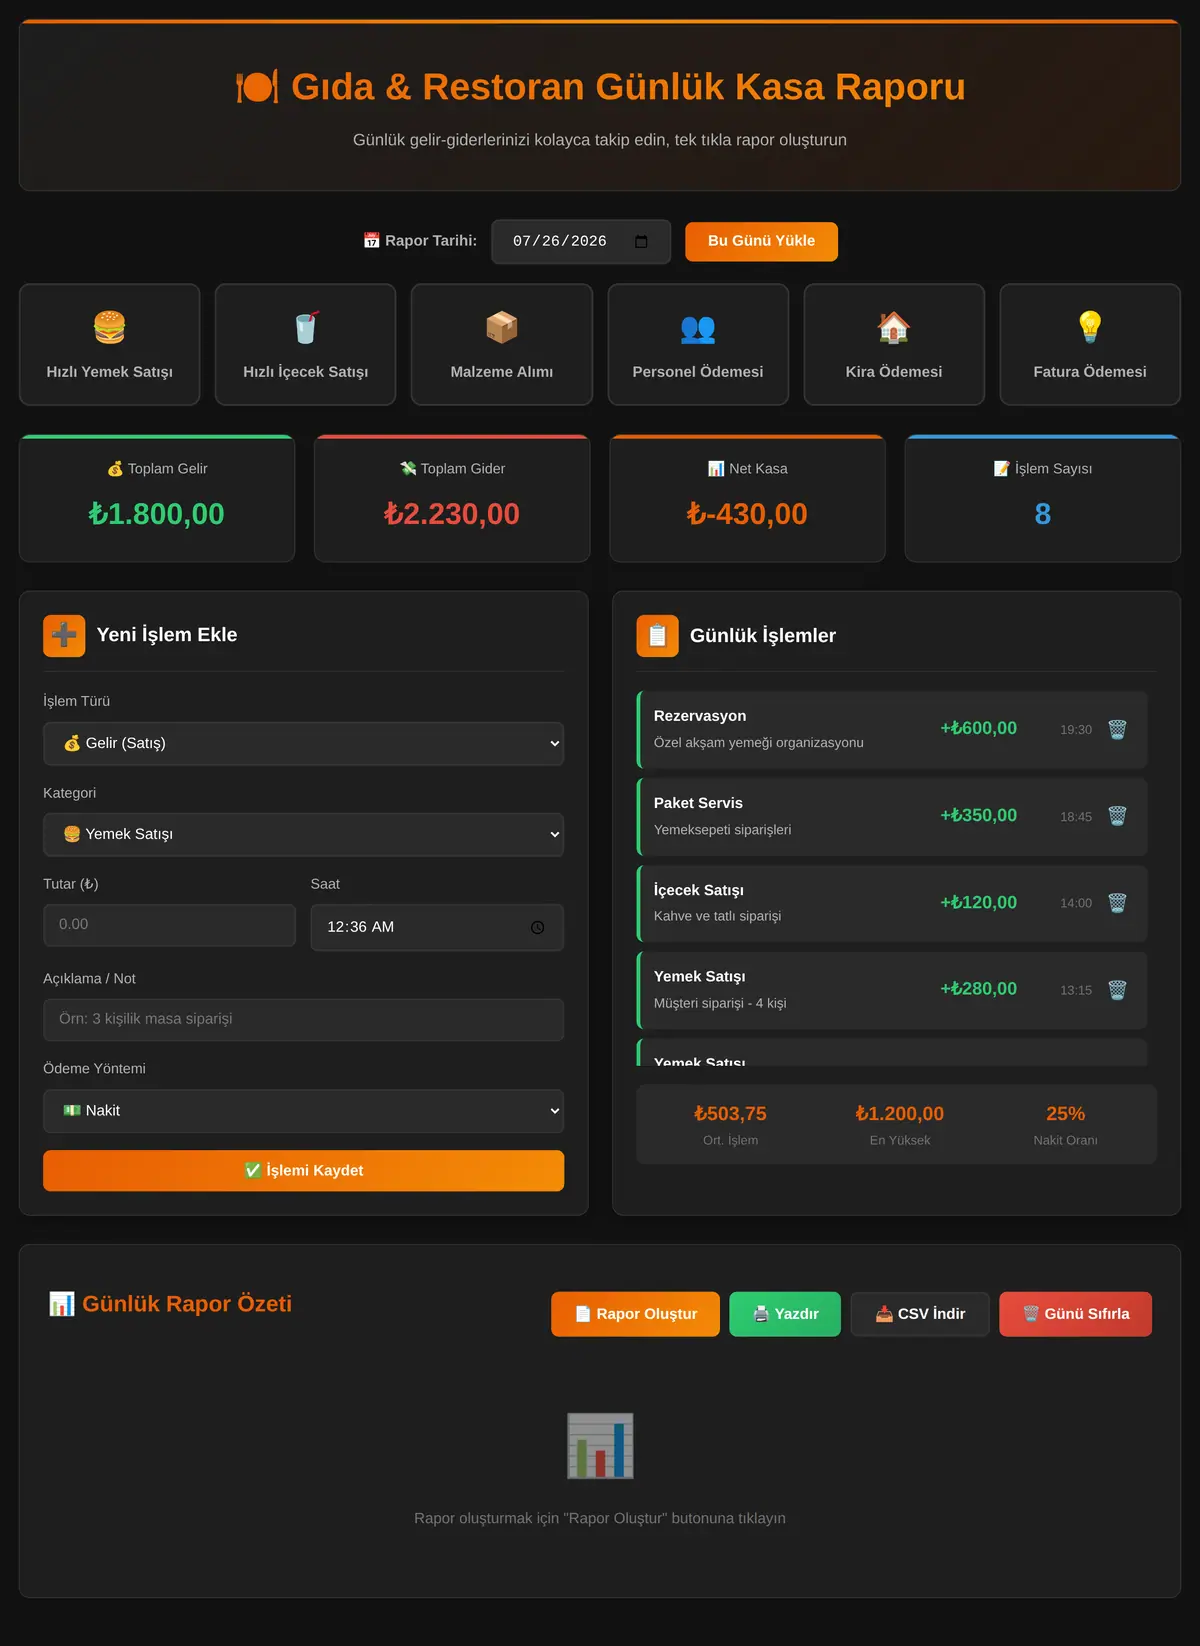Click the Toplam Gelir value ₺1.800,00

156,514
